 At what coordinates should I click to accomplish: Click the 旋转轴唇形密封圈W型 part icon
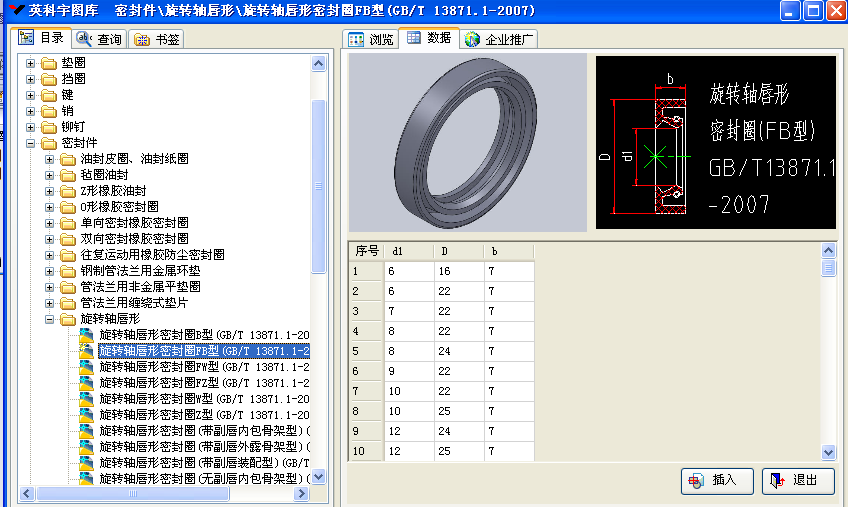tap(87, 399)
